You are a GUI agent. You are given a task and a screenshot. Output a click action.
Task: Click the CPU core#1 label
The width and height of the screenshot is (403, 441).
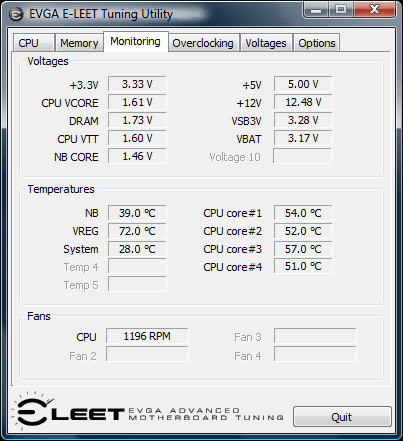pyautogui.click(x=233, y=213)
